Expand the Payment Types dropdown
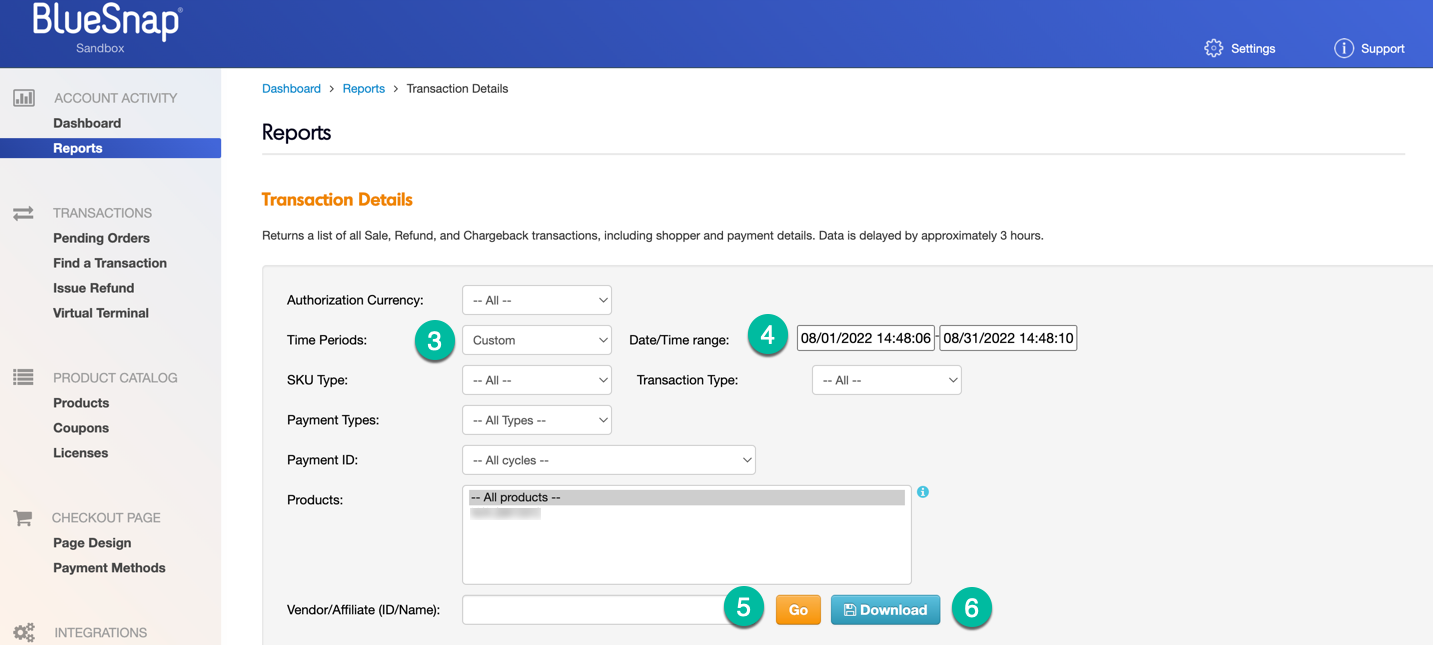 point(537,420)
